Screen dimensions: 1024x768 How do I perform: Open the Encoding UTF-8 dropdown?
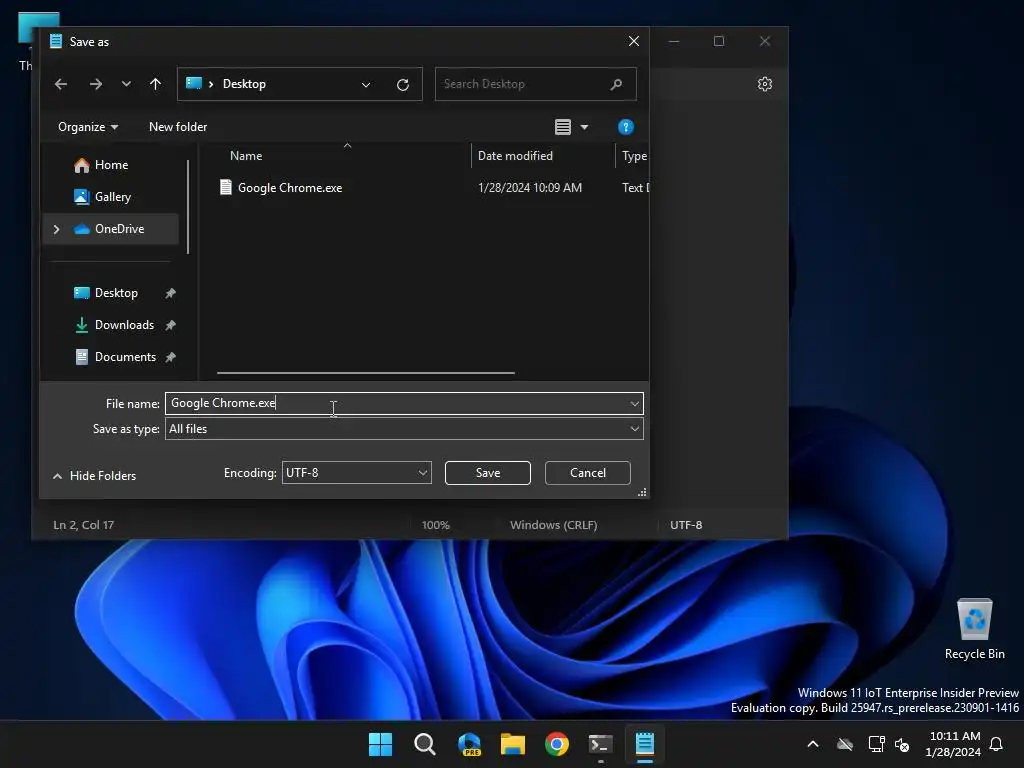pyautogui.click(x=357, y=473)
